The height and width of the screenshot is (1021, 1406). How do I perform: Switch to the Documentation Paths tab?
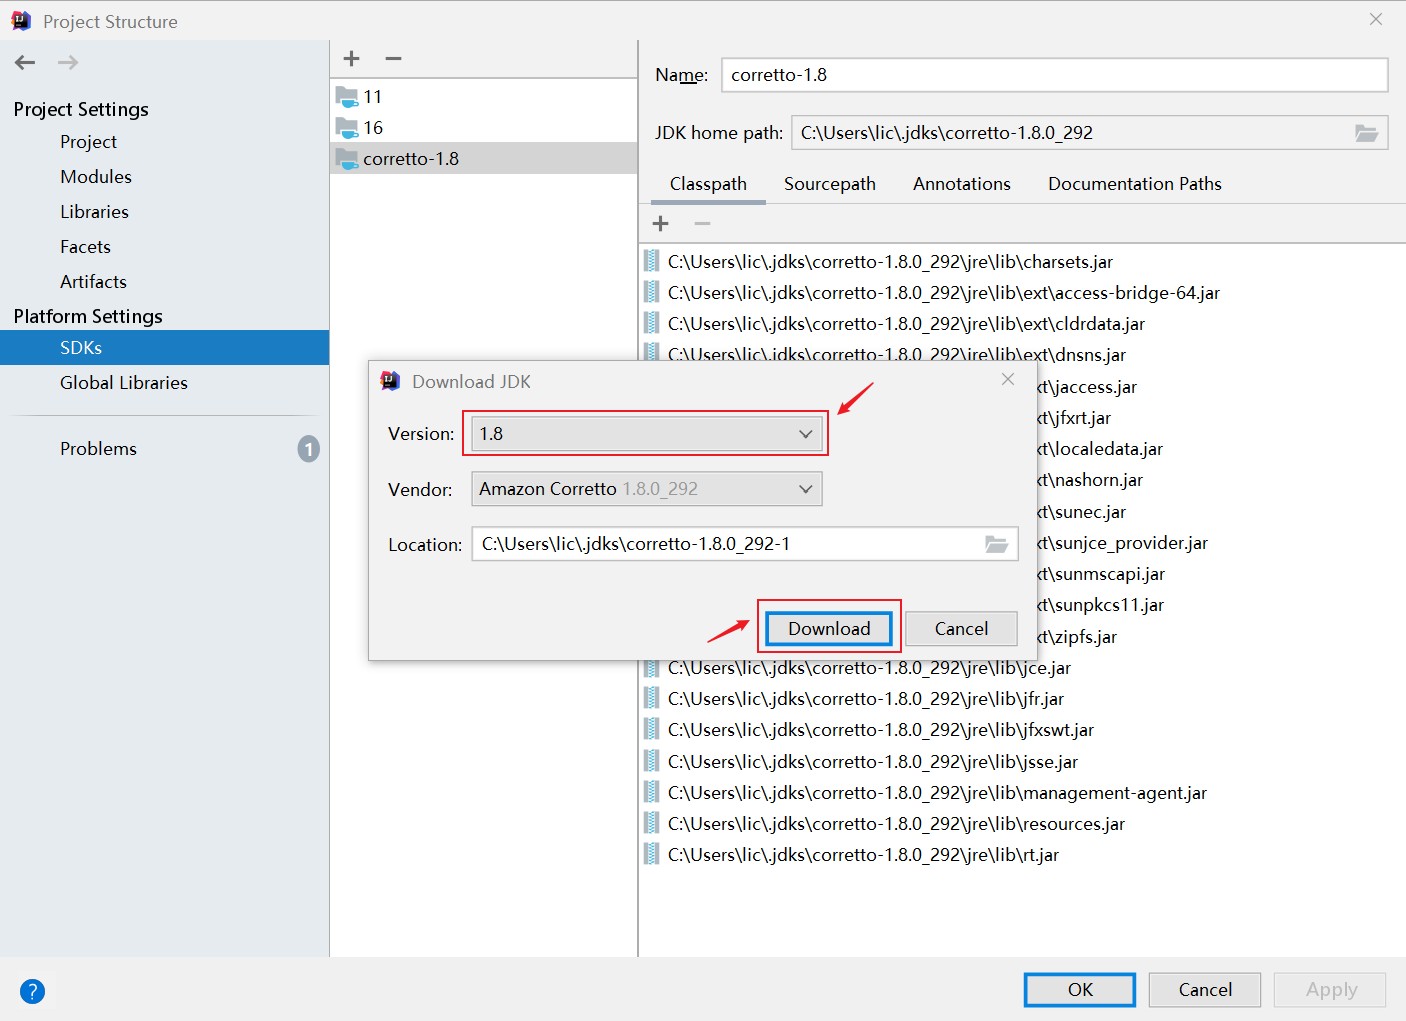(x=1135, y=184)
